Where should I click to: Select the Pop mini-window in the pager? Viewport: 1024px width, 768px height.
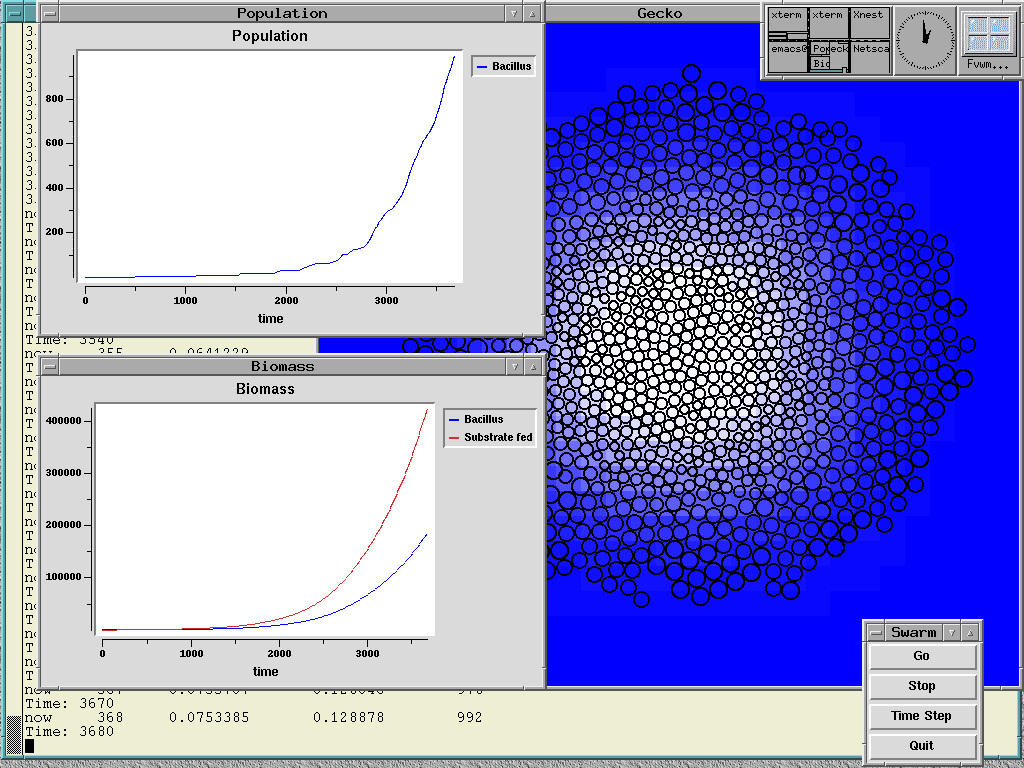point(820,49)
